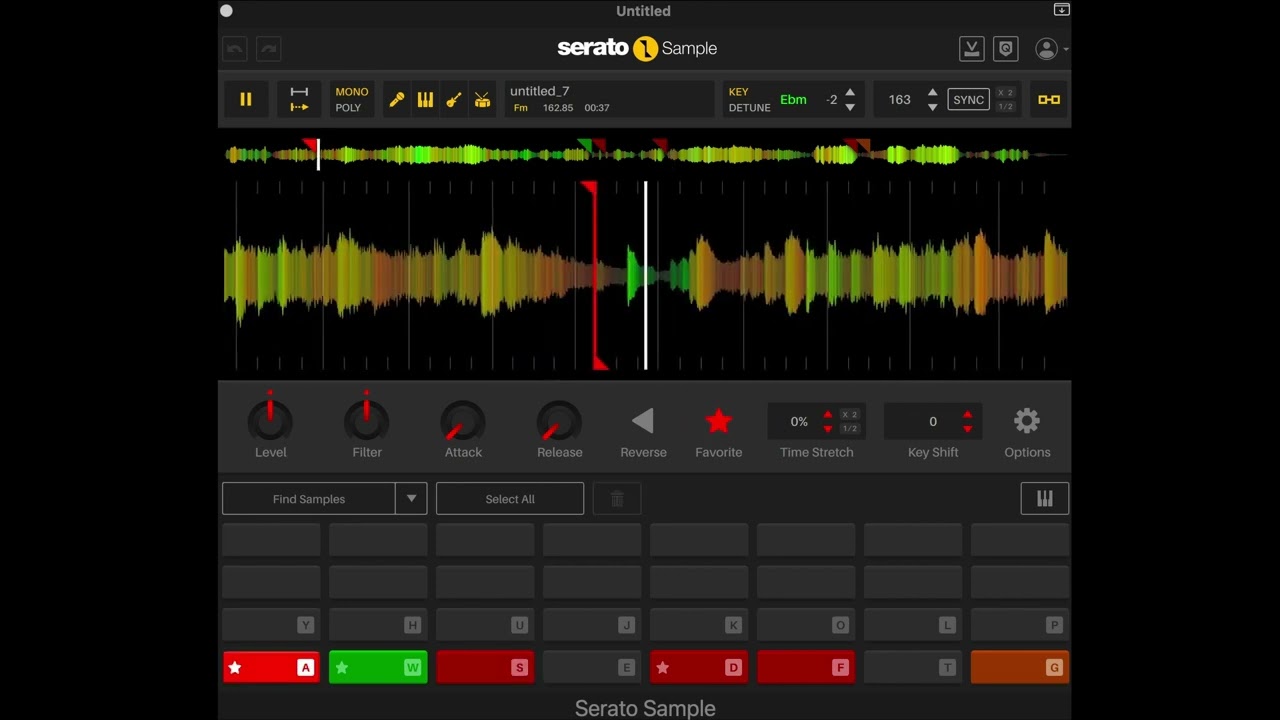1280x720 pixels.
Task: Adjust the Filter knob
Action: click(x=367, y=421)
